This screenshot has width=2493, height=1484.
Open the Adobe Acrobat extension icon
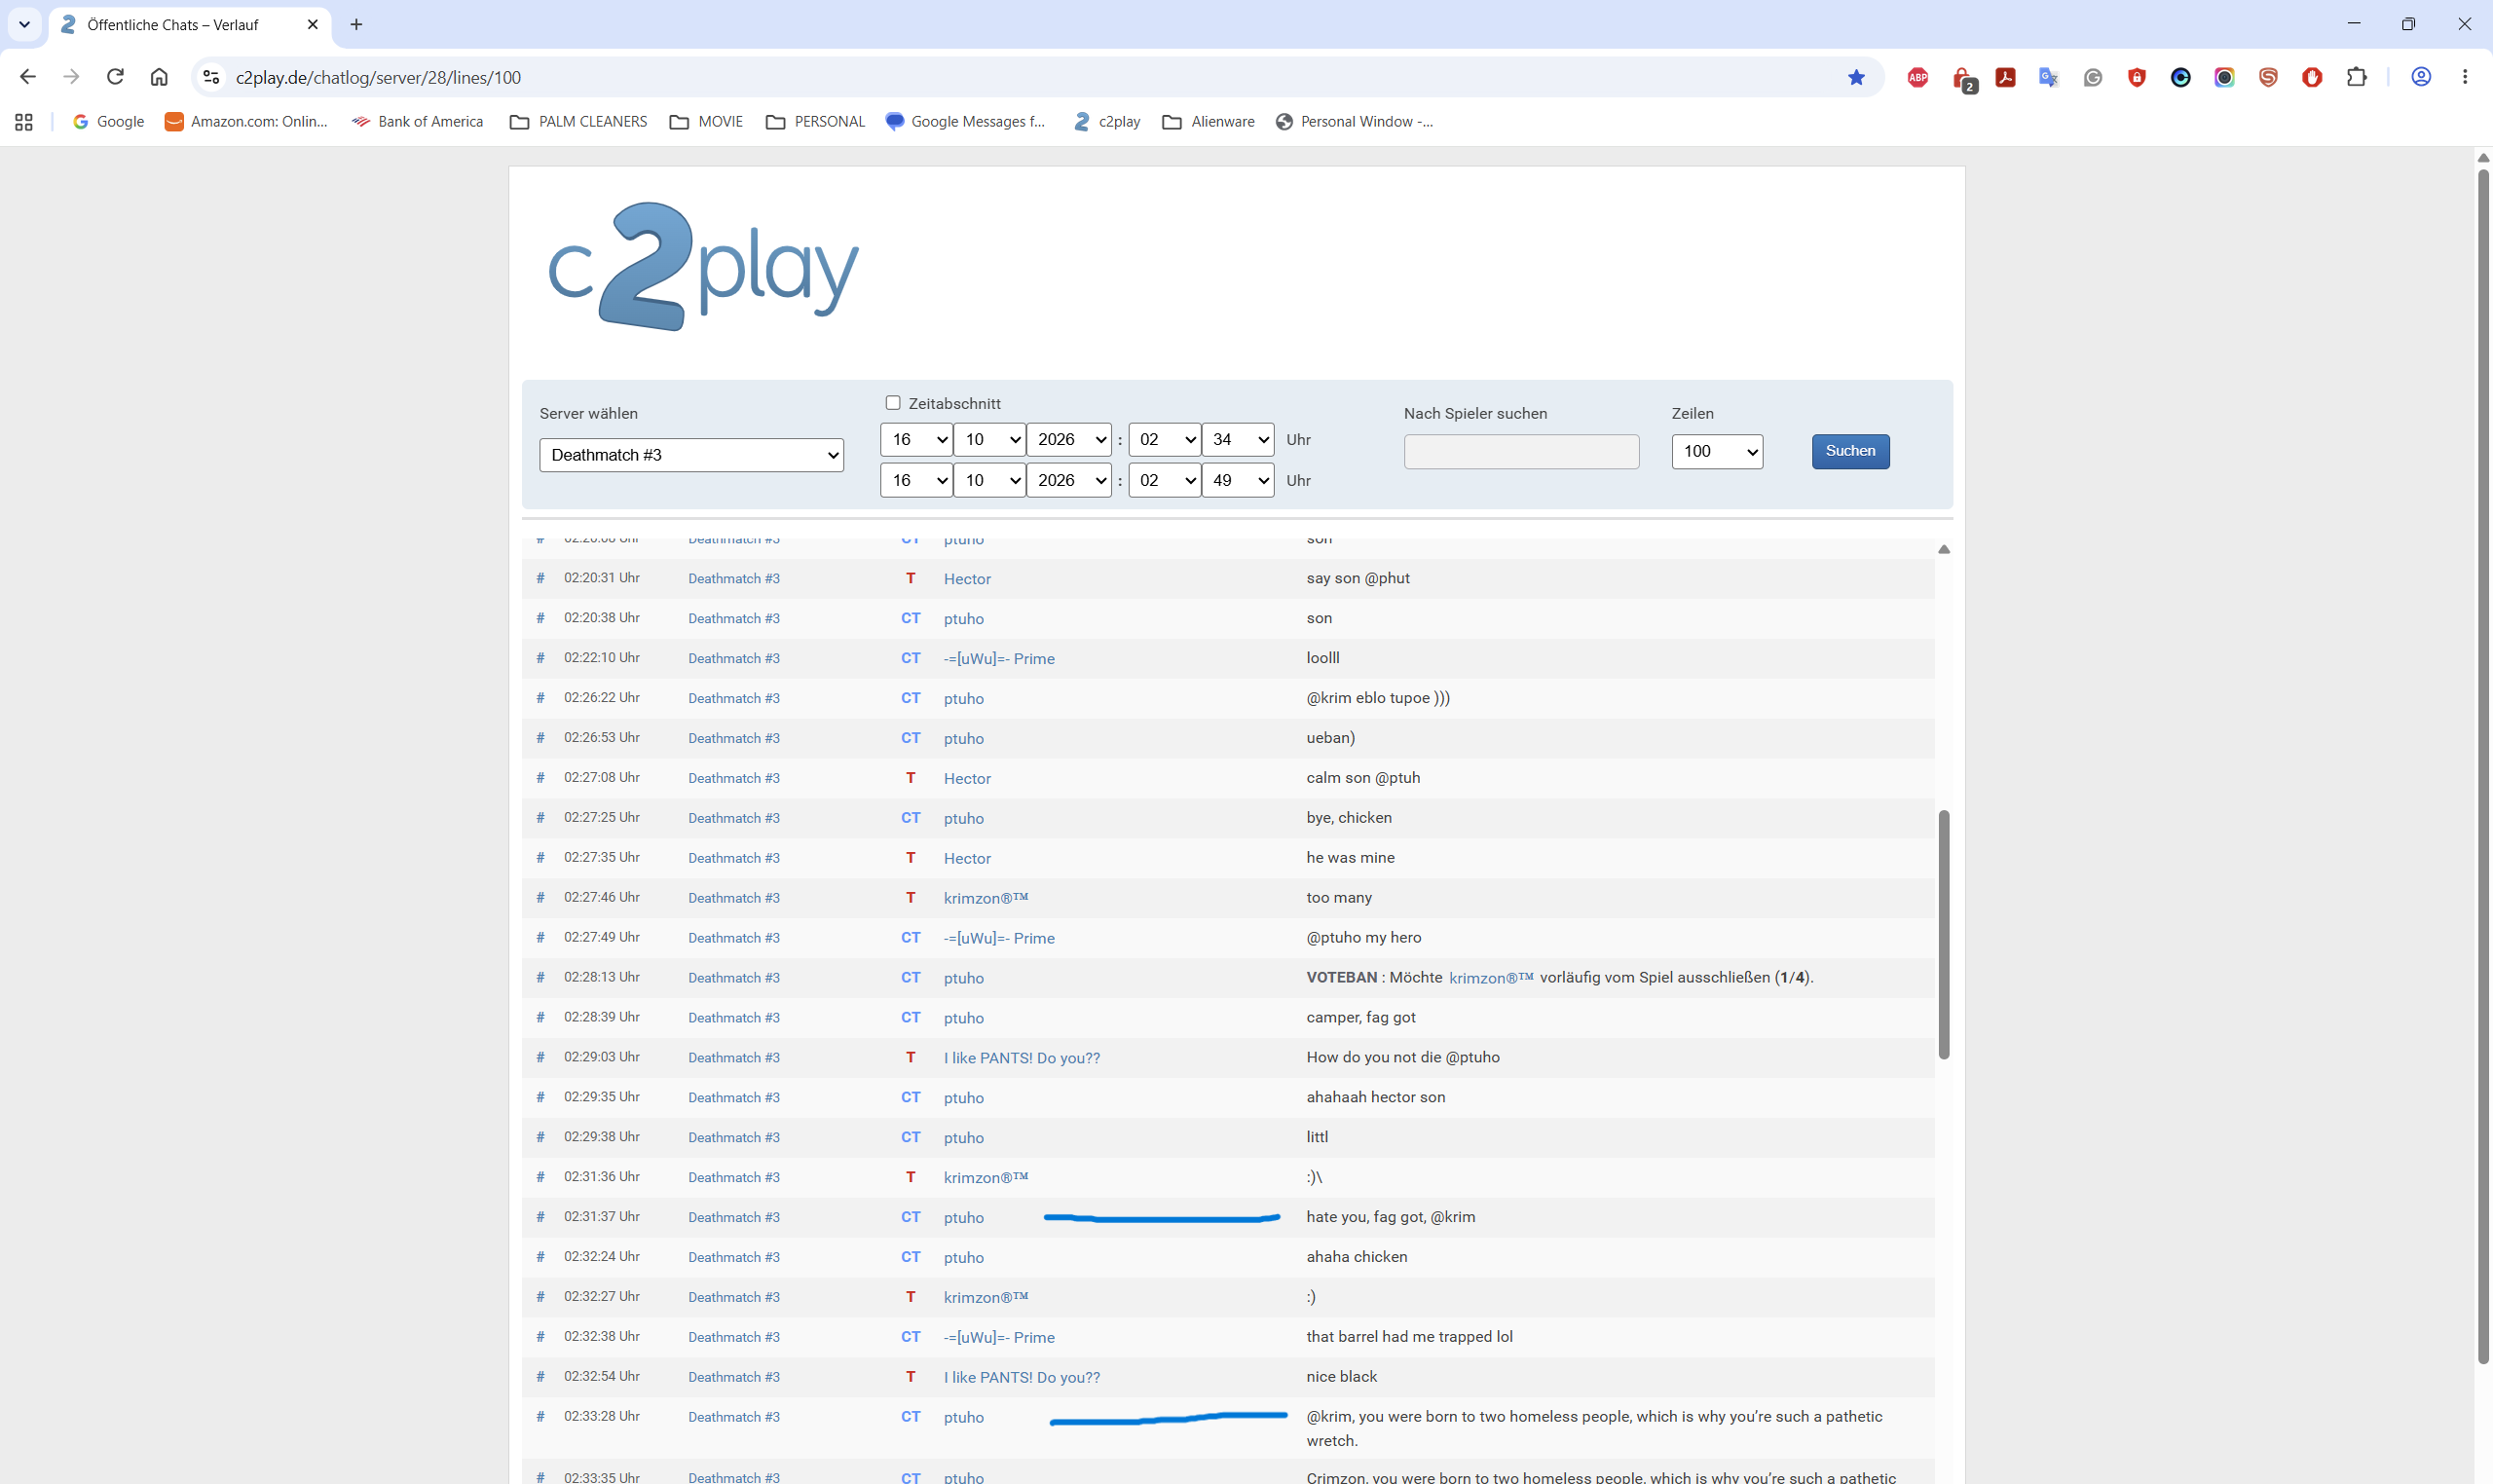[x=2005, y=77]
